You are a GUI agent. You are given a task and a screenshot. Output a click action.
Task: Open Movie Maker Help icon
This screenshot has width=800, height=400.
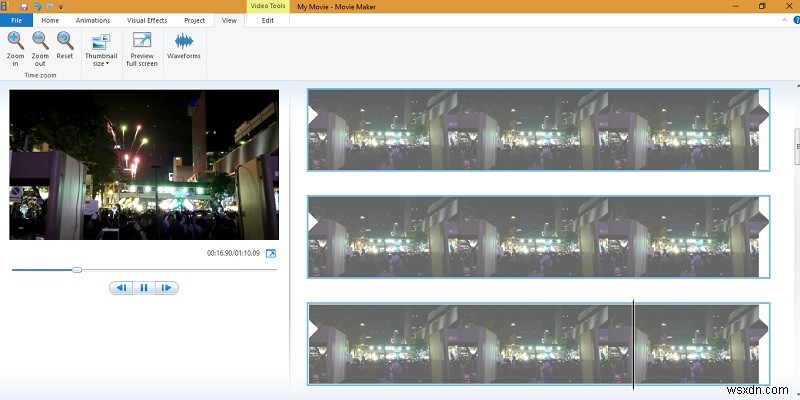(x=797, y=20)
